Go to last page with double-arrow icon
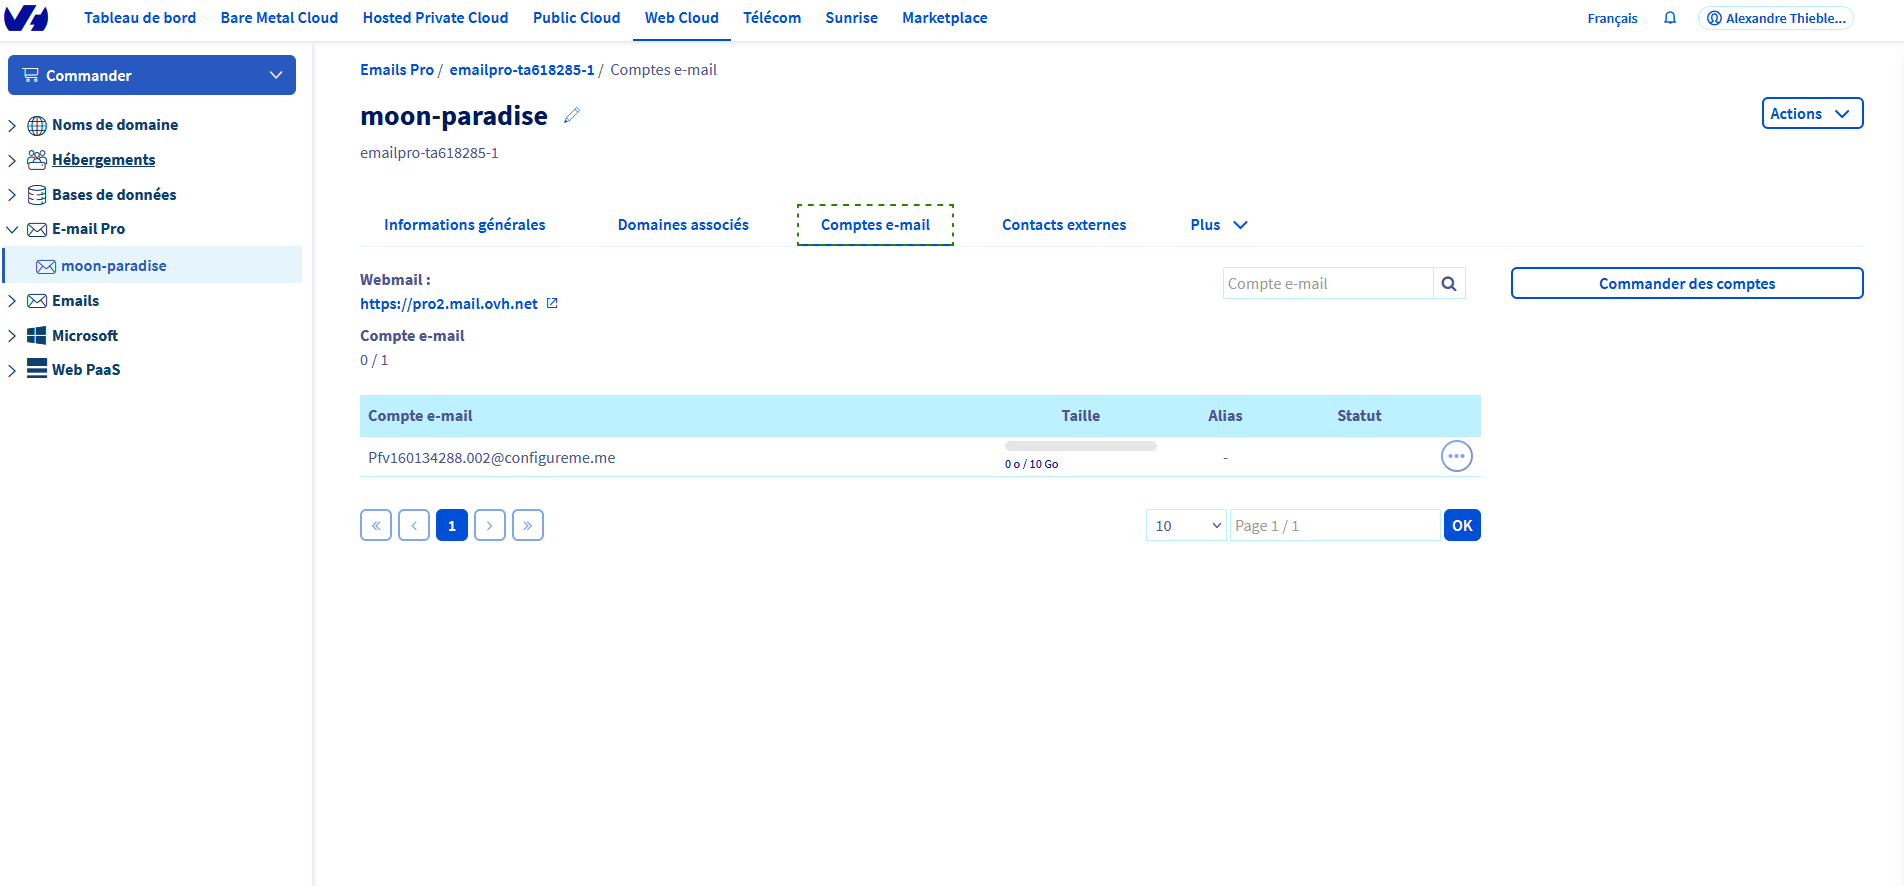This screenshot has width=1904, height=886. [528, 525]
